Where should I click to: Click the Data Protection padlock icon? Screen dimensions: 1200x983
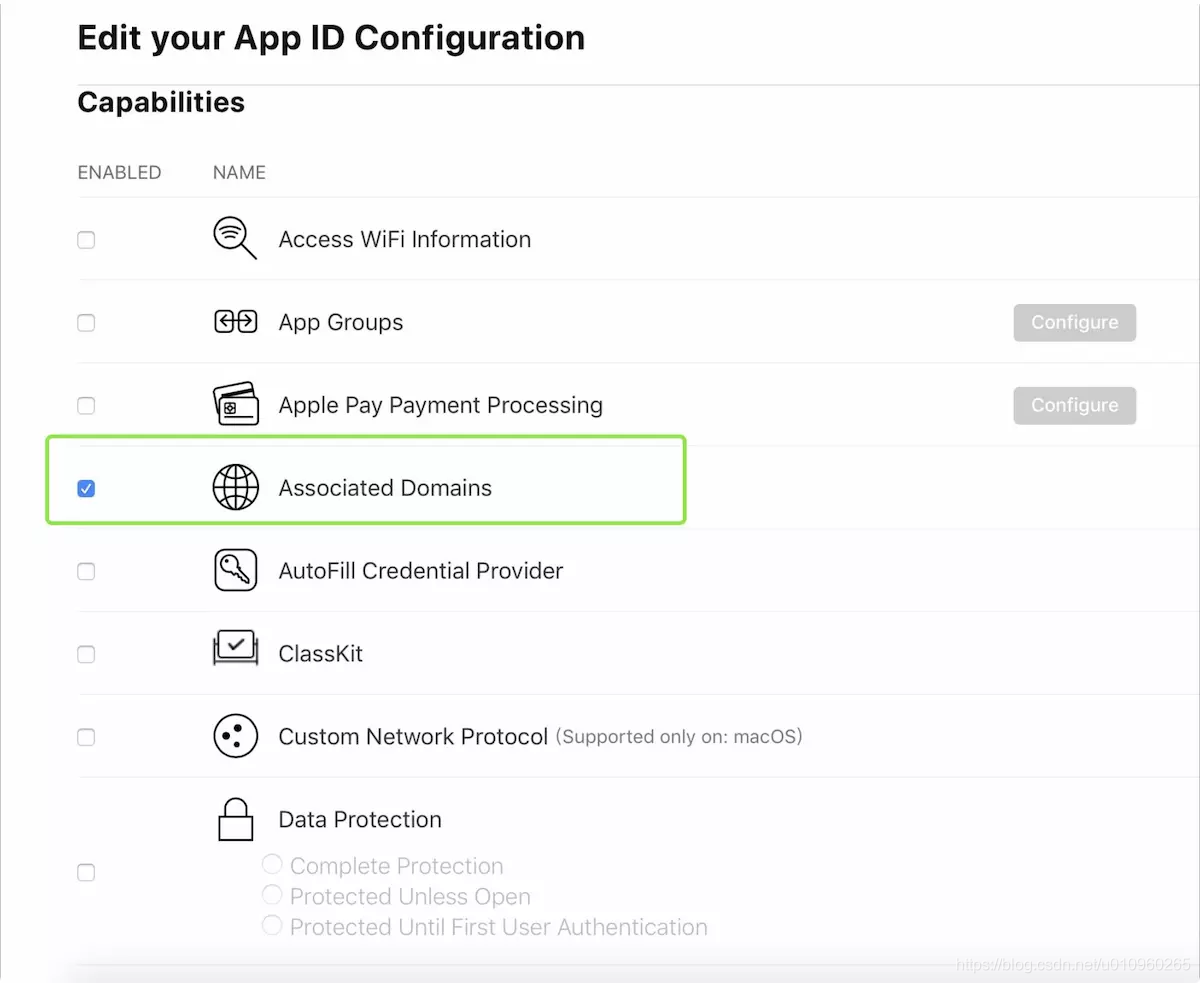[x=236, y=819]
